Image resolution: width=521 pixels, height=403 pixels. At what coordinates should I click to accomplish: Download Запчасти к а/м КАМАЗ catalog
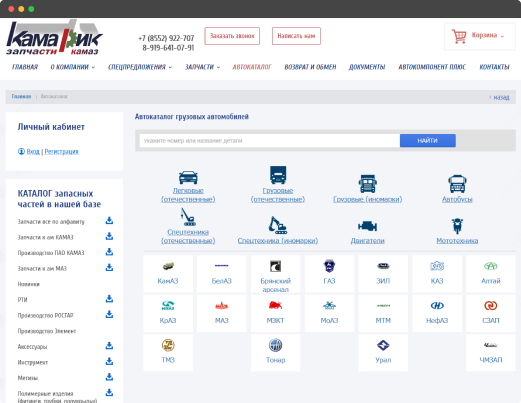coord(109,236)
